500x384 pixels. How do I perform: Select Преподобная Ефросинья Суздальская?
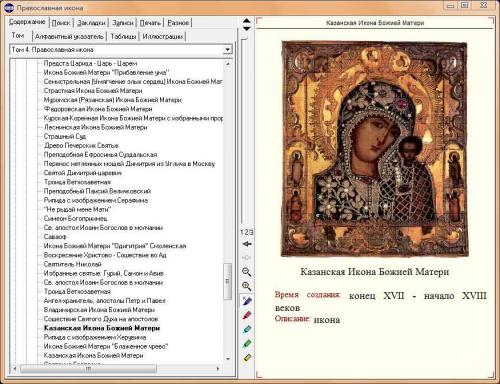coord(100,155)
